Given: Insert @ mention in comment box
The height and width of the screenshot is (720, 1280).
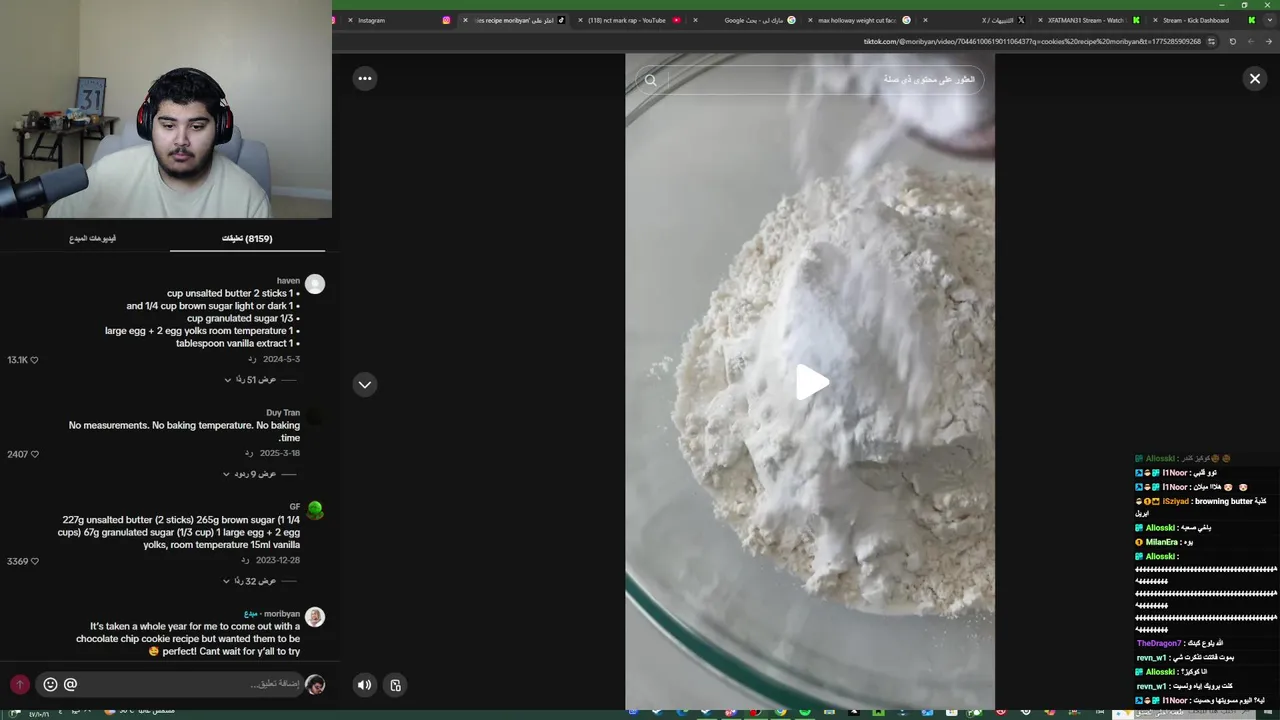Looking at the screenshot, I should tap(70, 685).
